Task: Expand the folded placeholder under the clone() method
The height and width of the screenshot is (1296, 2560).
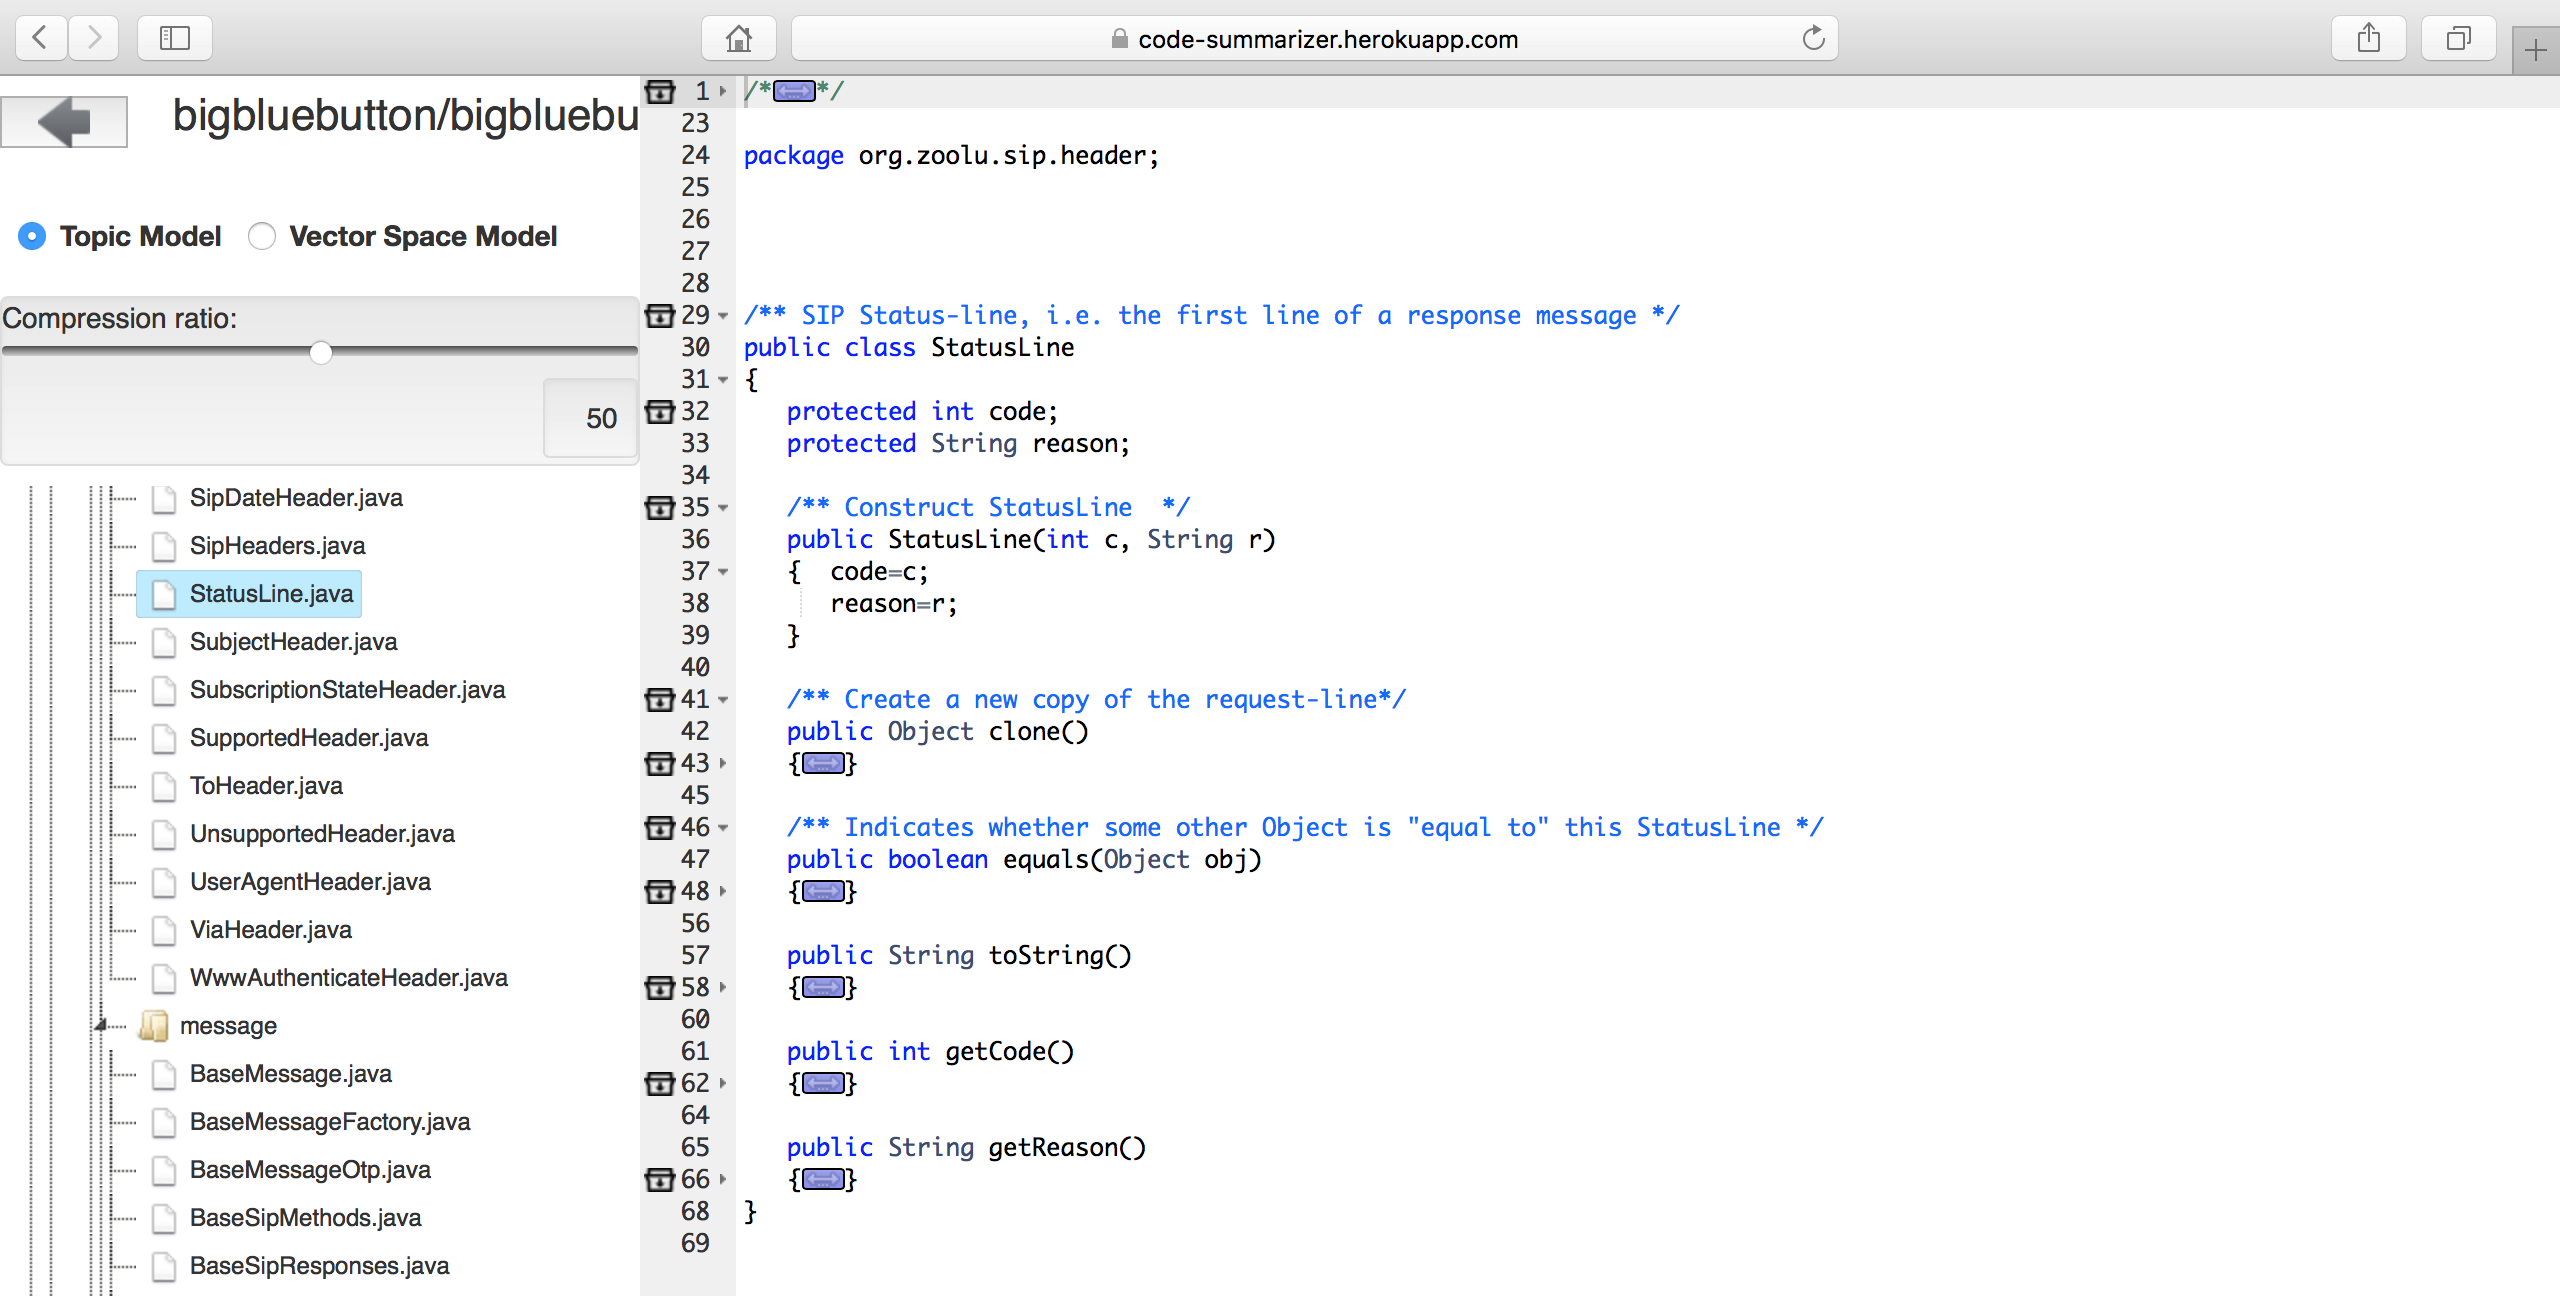Action: pyautogui.click(x=823, y=764)
